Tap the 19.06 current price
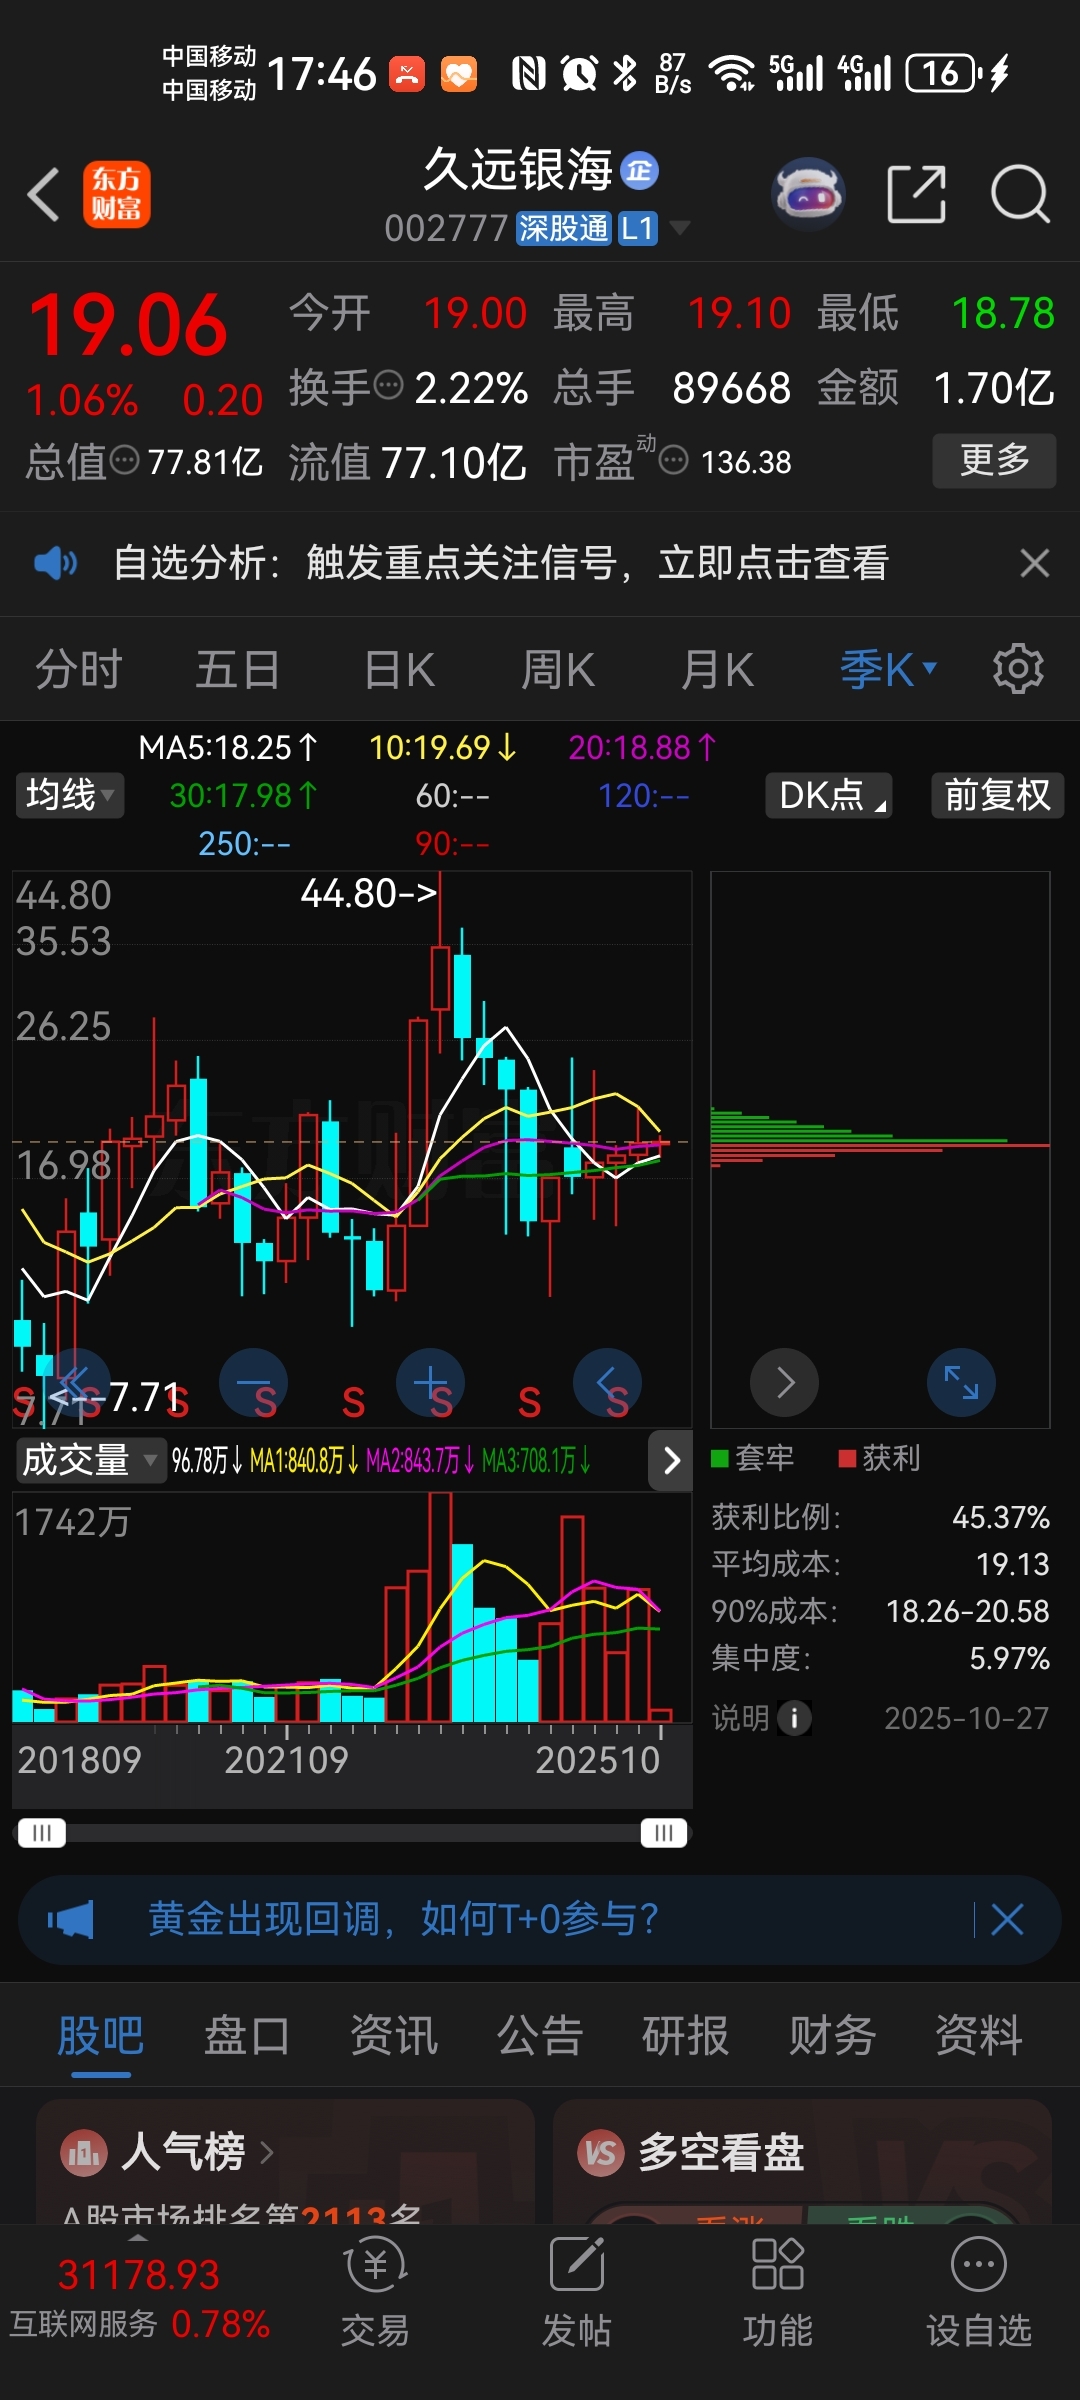This screenshot has width=1080, height=2400. point(129,325)
